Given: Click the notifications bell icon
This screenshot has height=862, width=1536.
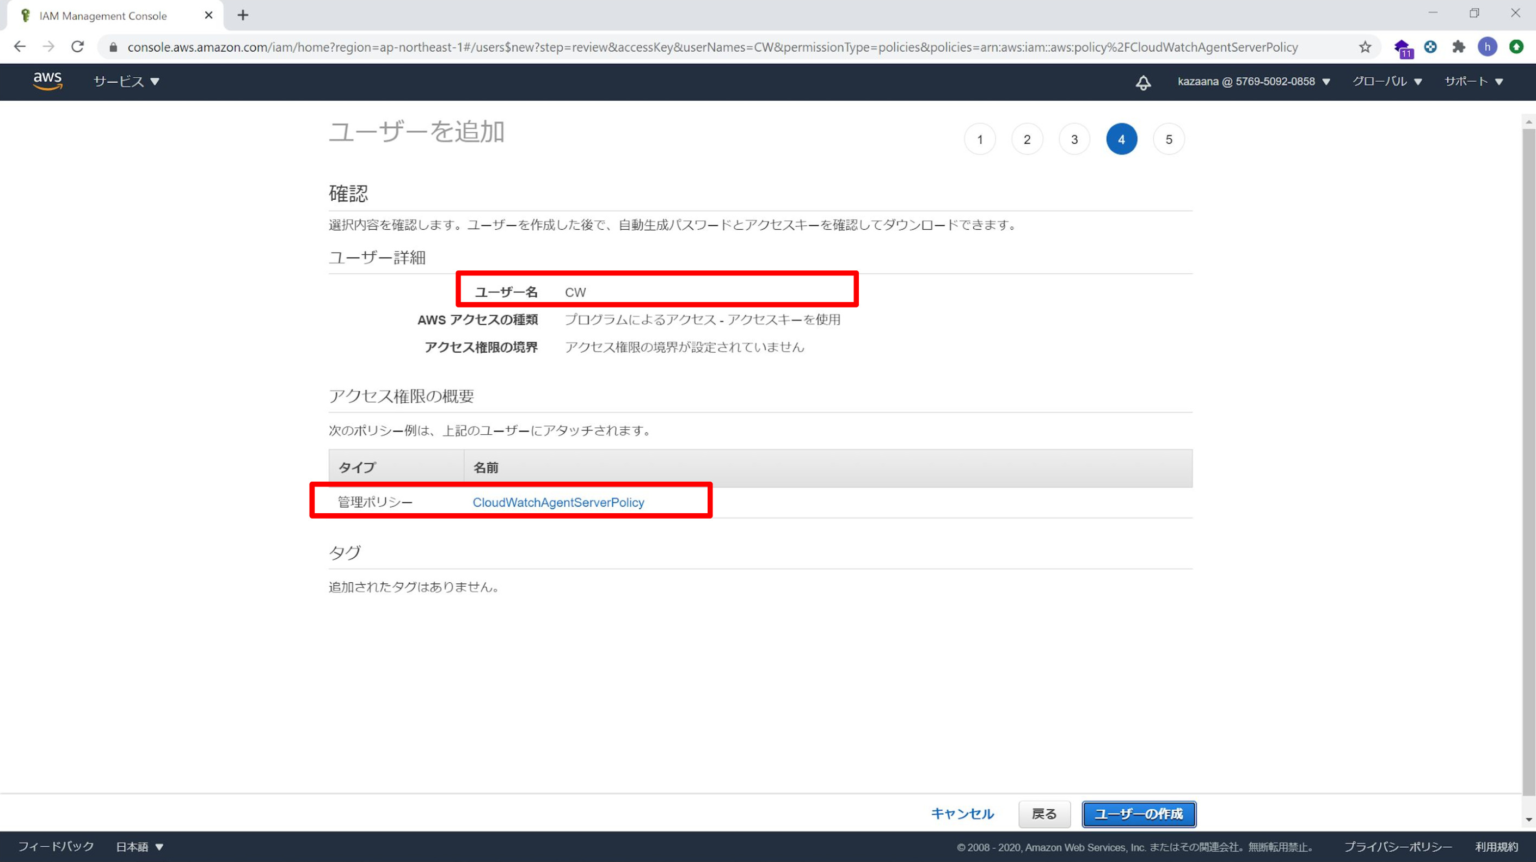Looking at the screenshot, I should (1143, 82).
